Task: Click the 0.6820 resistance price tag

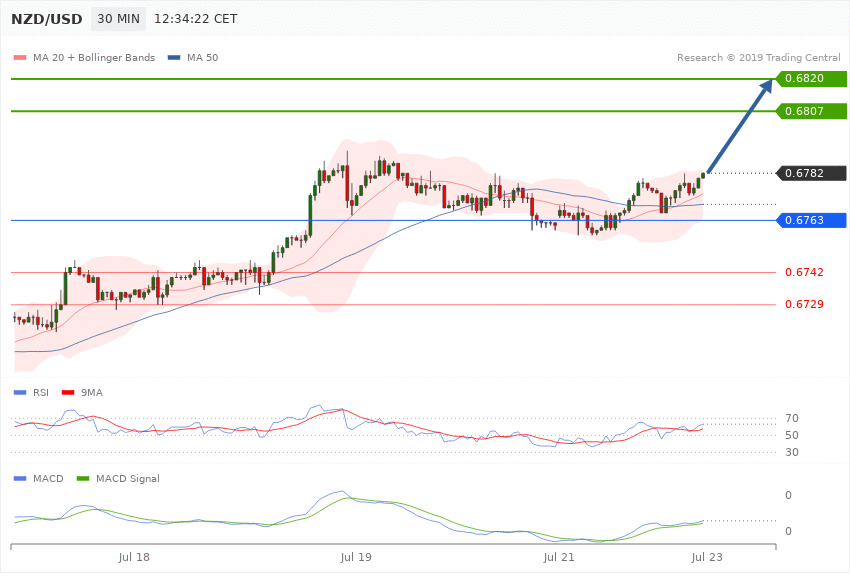Action: [x=812, y=79]
